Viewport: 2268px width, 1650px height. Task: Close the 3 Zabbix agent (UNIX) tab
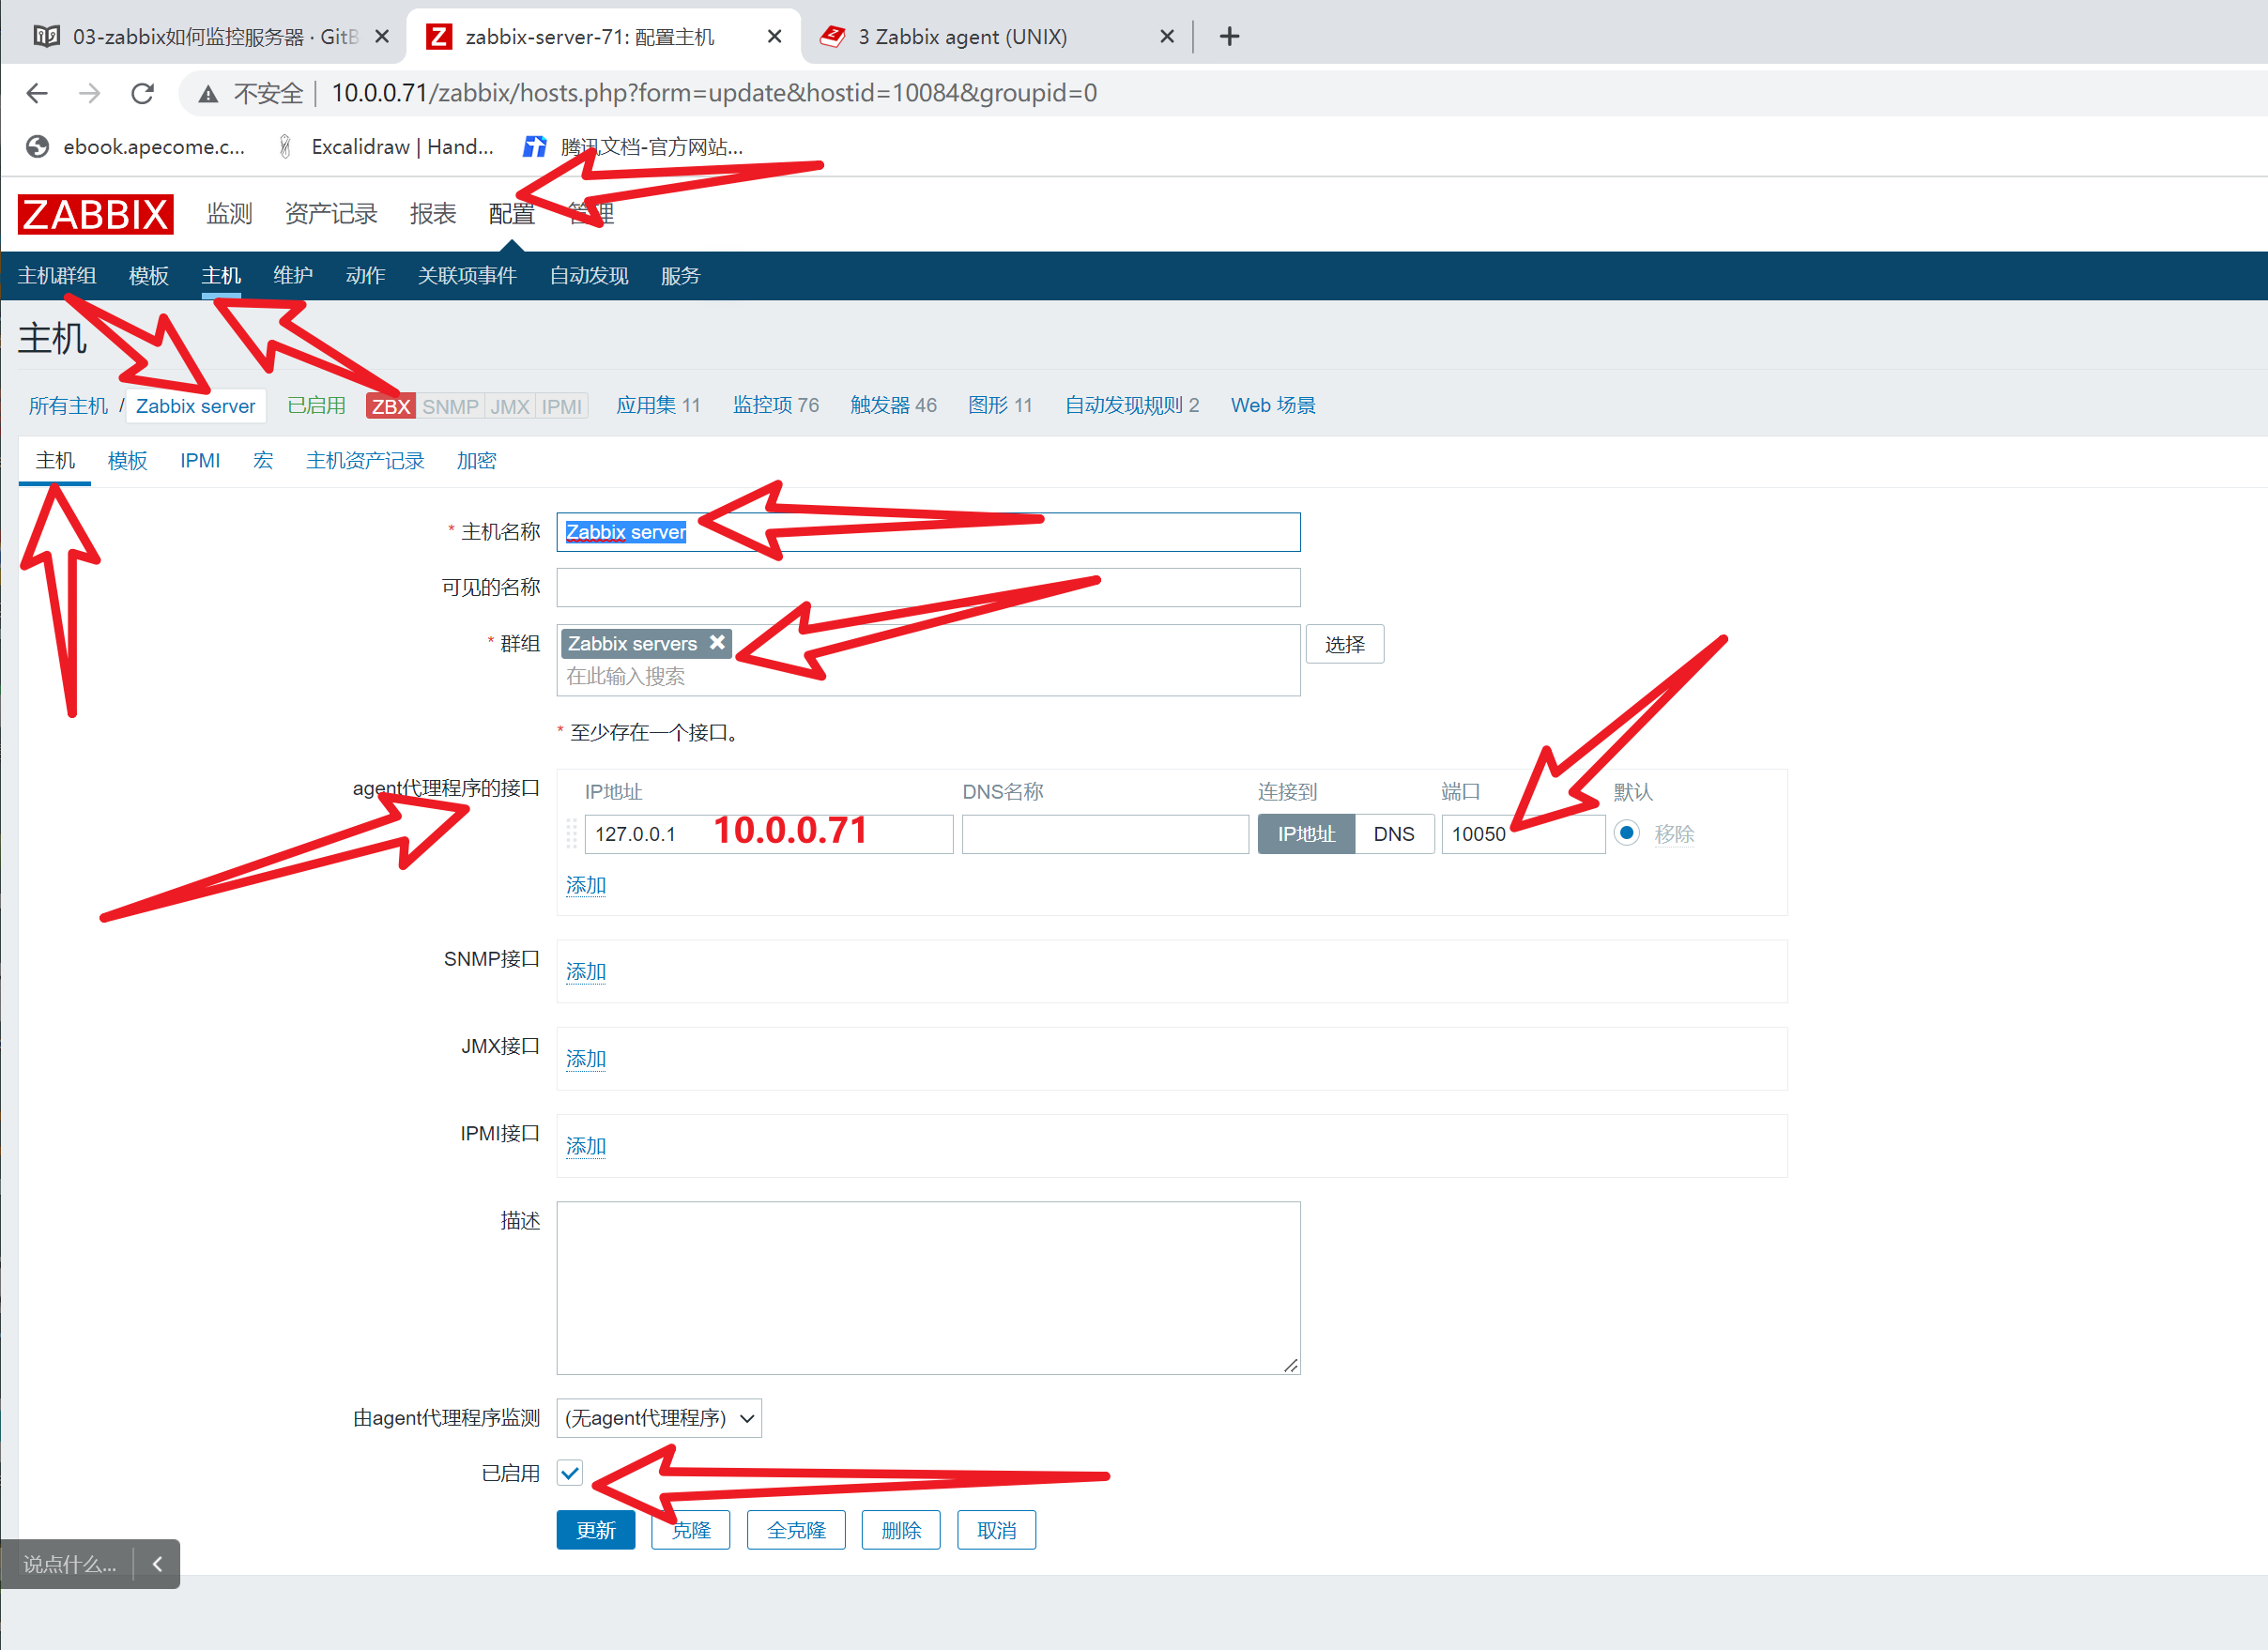point(1166,37)
